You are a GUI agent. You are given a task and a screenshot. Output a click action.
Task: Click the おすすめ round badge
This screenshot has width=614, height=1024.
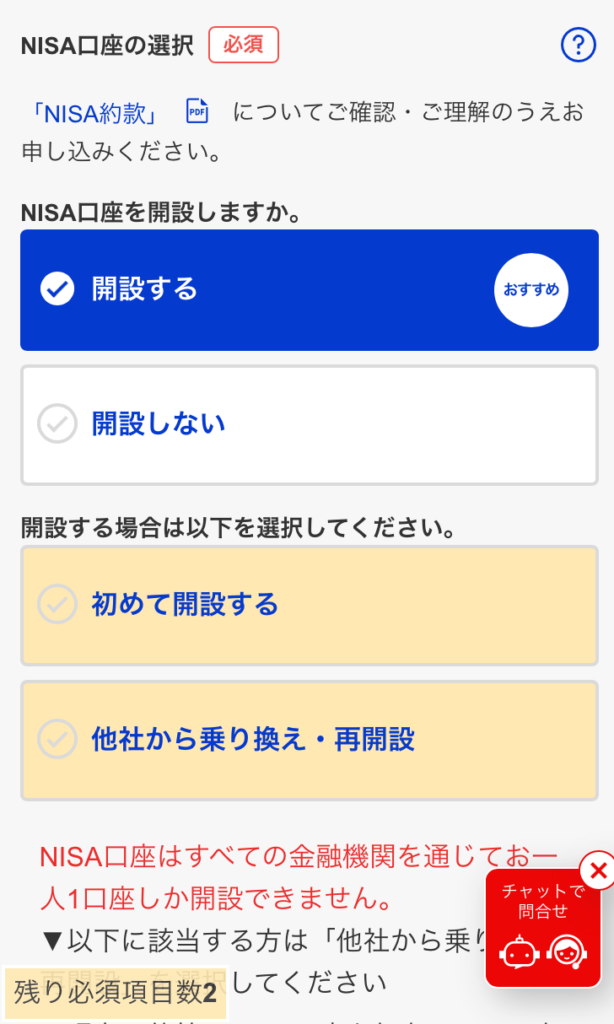coord(531,290)
